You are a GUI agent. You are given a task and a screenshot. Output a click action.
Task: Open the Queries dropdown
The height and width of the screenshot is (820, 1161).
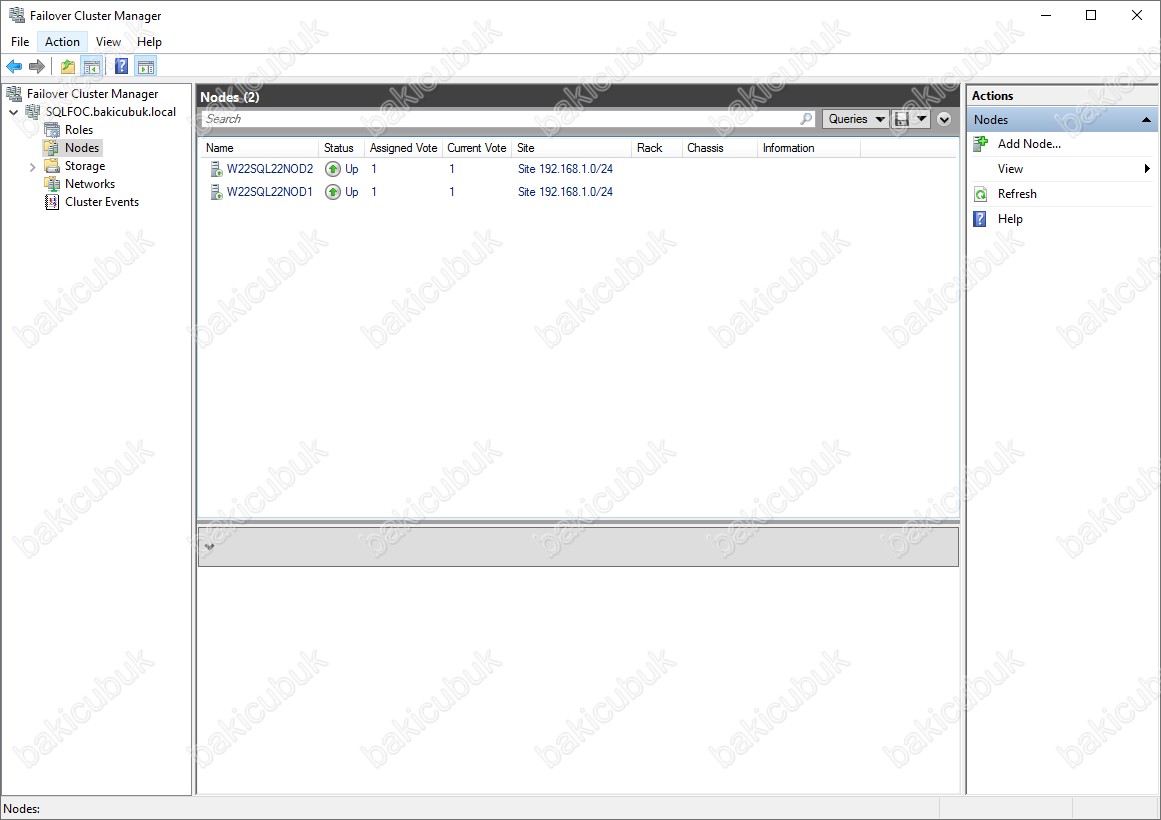click(855, 119)
